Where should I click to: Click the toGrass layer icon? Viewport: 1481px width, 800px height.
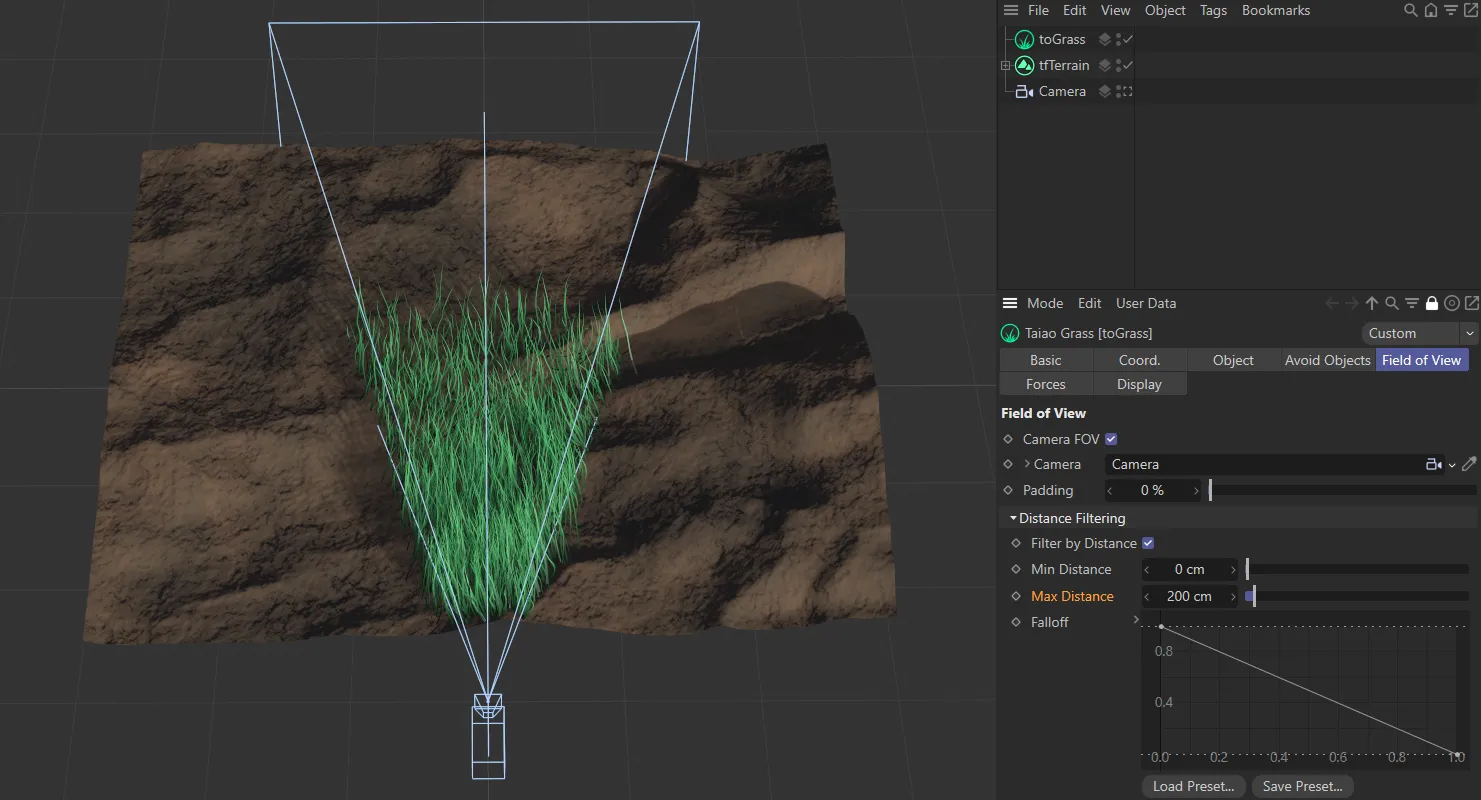[x=1105, y=39]
